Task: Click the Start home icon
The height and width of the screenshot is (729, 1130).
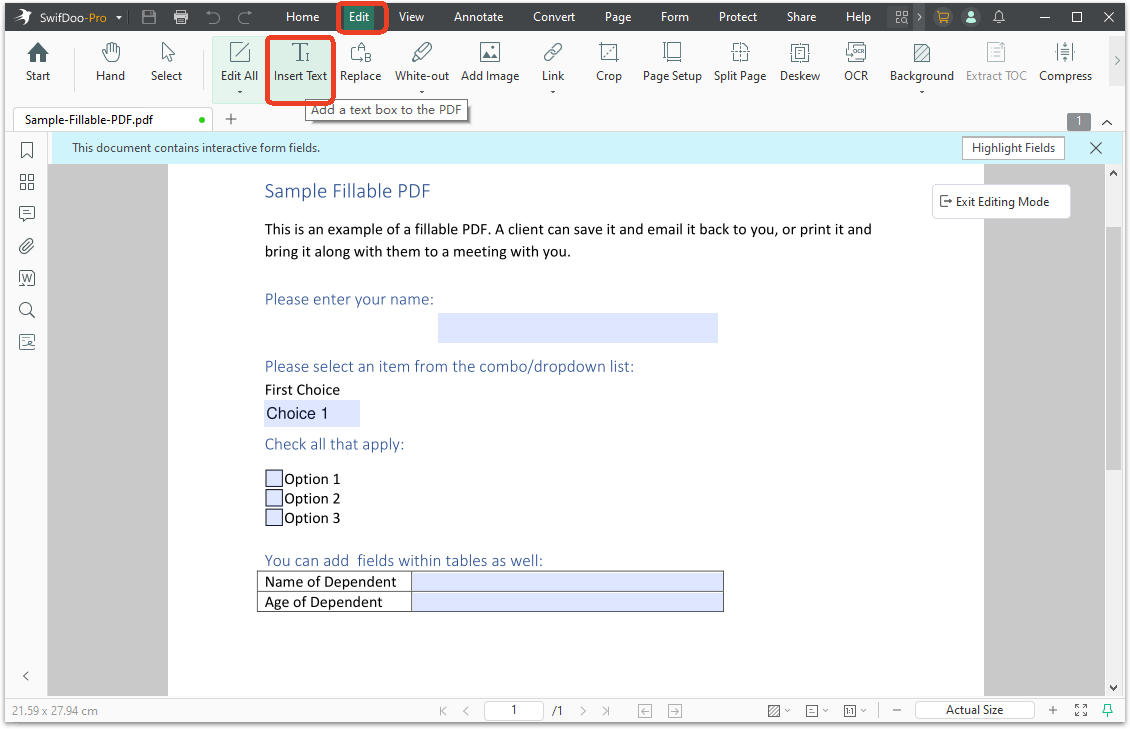Action: [x=37, y=62]
